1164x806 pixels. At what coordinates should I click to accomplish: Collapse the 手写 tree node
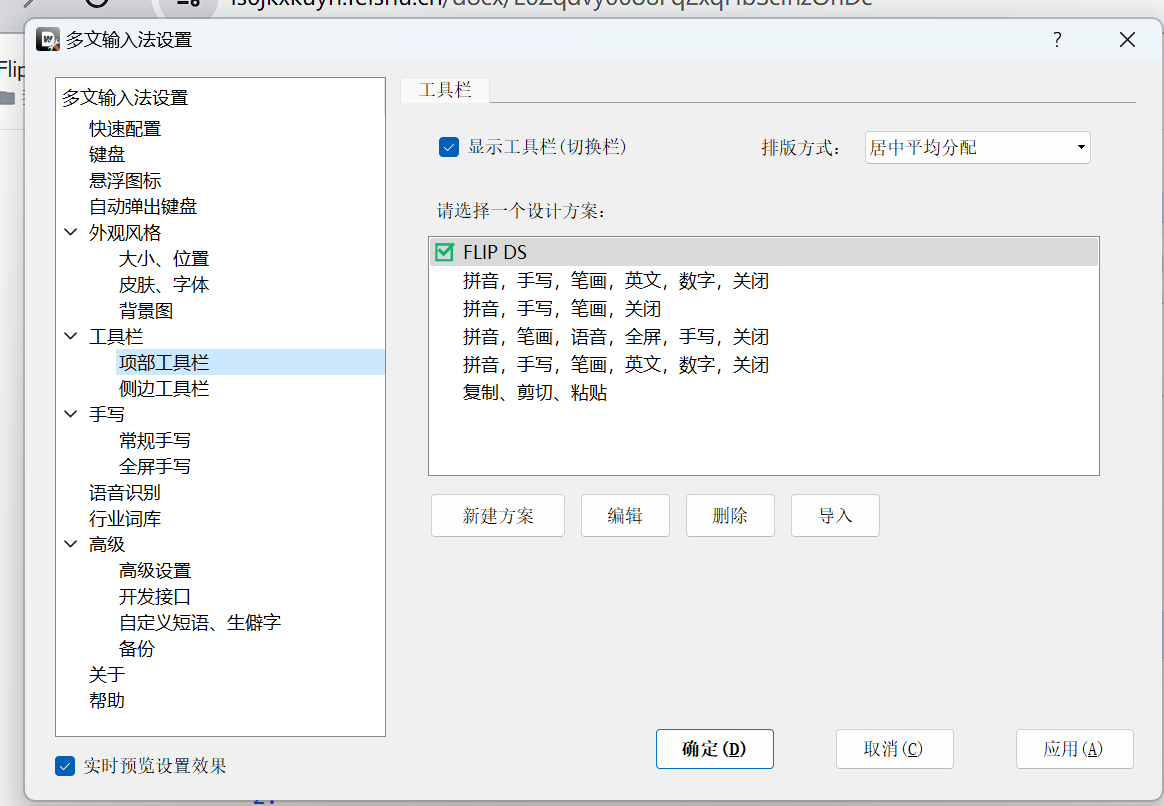(x=71, y=414)
